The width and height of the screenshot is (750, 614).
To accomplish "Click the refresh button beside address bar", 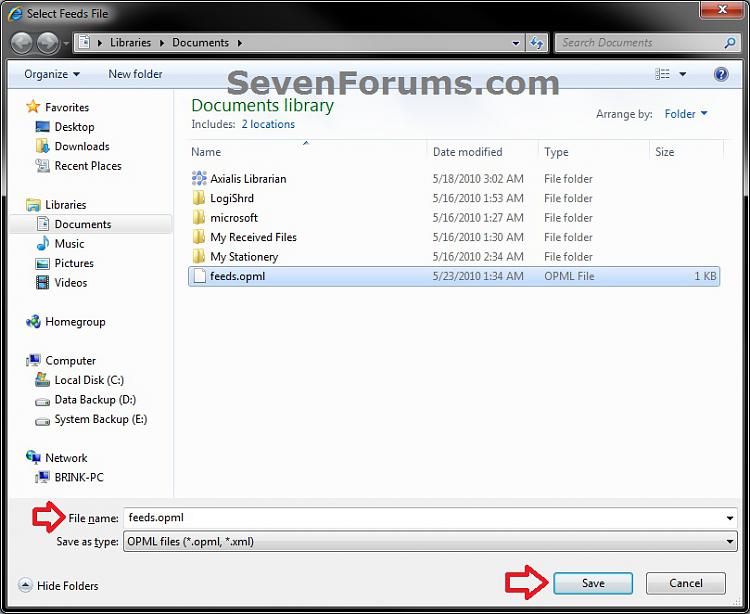I will [537, 43].
